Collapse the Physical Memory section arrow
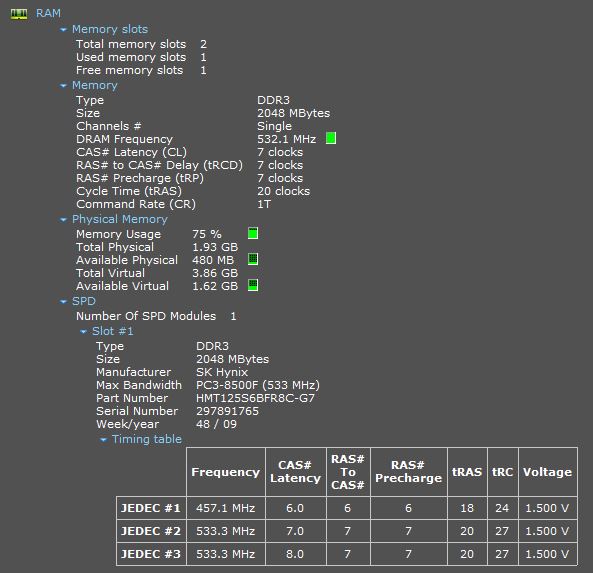The image size is (593, 573). click(63, 220)
